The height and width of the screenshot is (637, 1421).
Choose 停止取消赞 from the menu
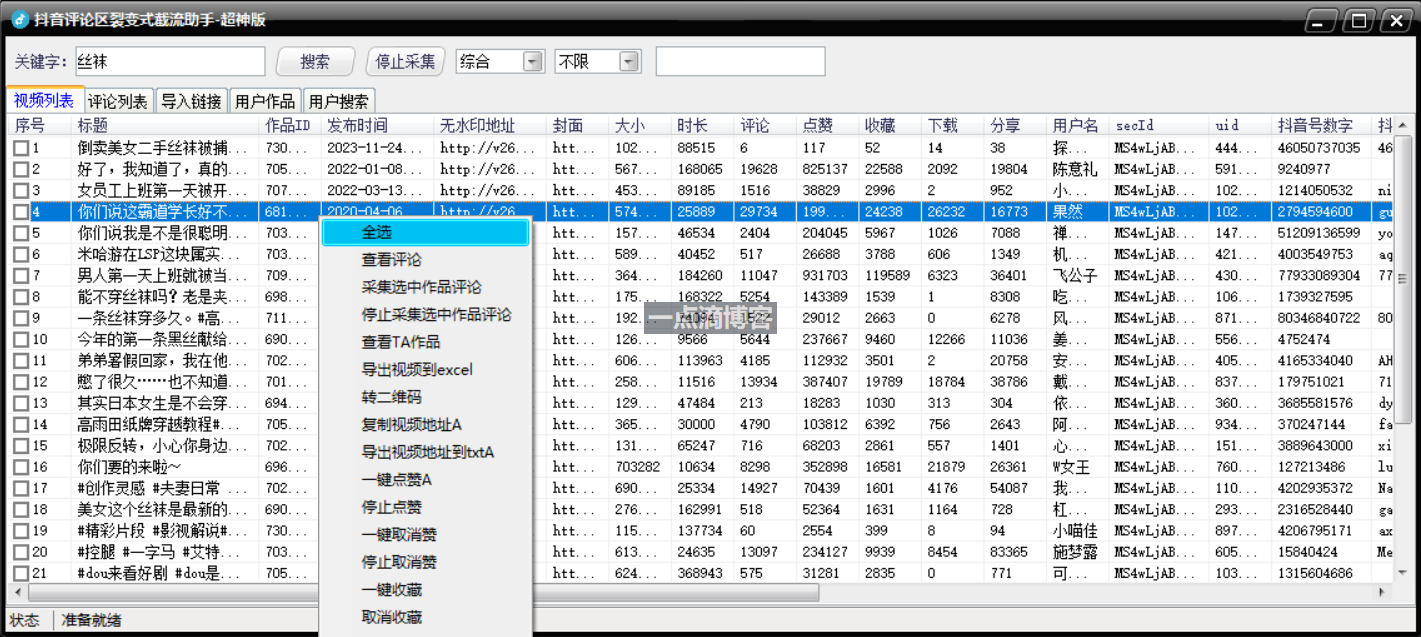coord(425,562)
